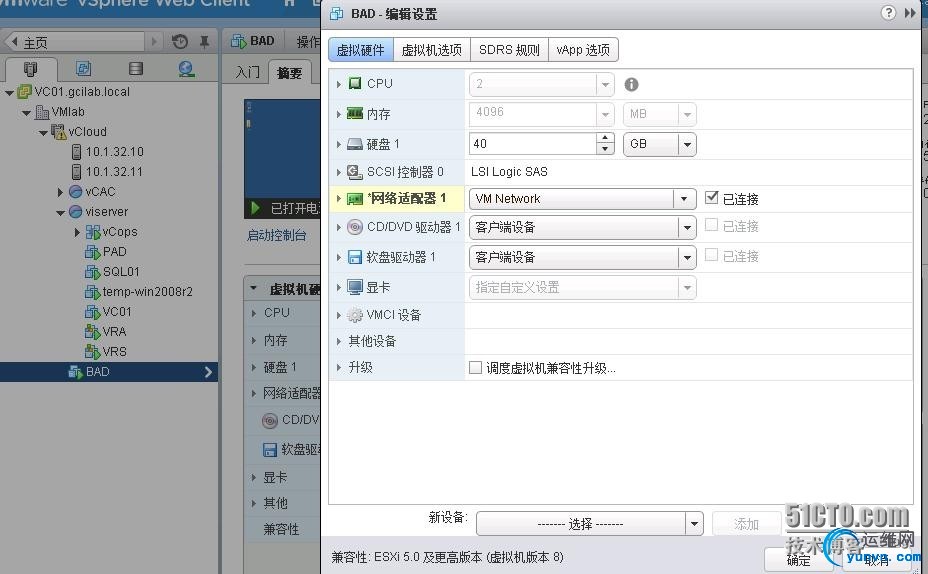This screenshot has width=928, height=574.
Task: Open the 新设备 选择 dropdown
Action: (589, 524)
